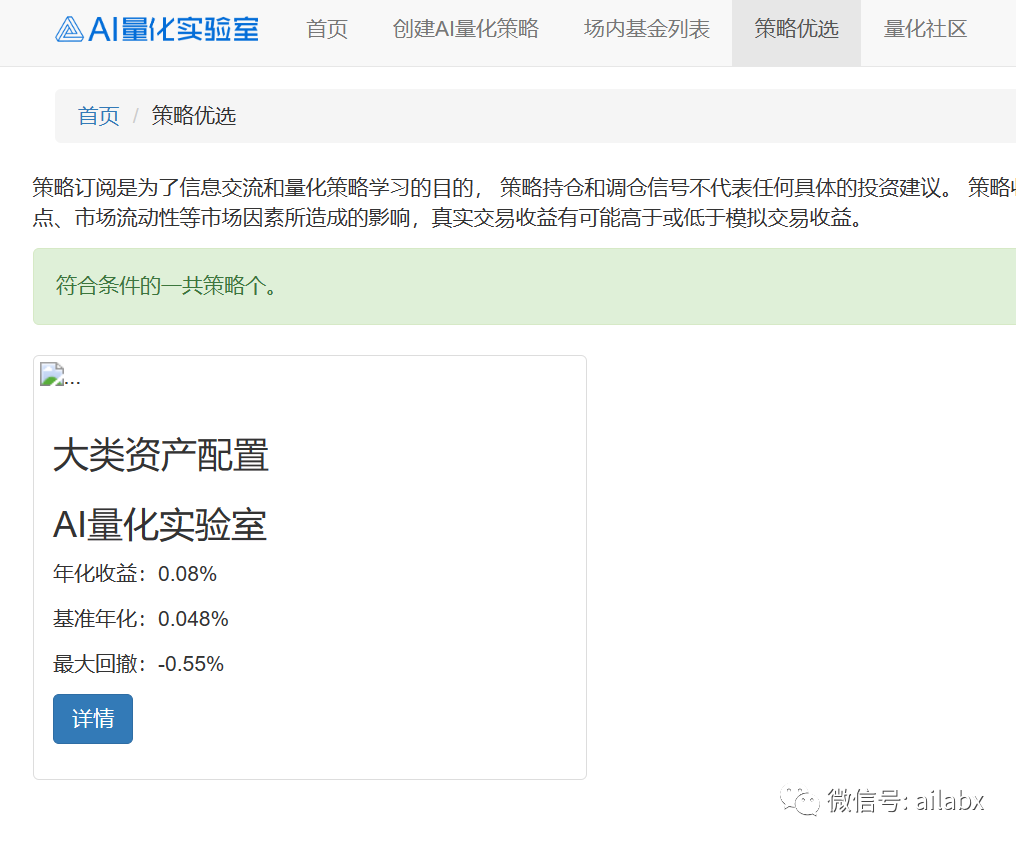Click 首页 in the breadcrumb trail

pyautogui.click(x=97, y=116)
